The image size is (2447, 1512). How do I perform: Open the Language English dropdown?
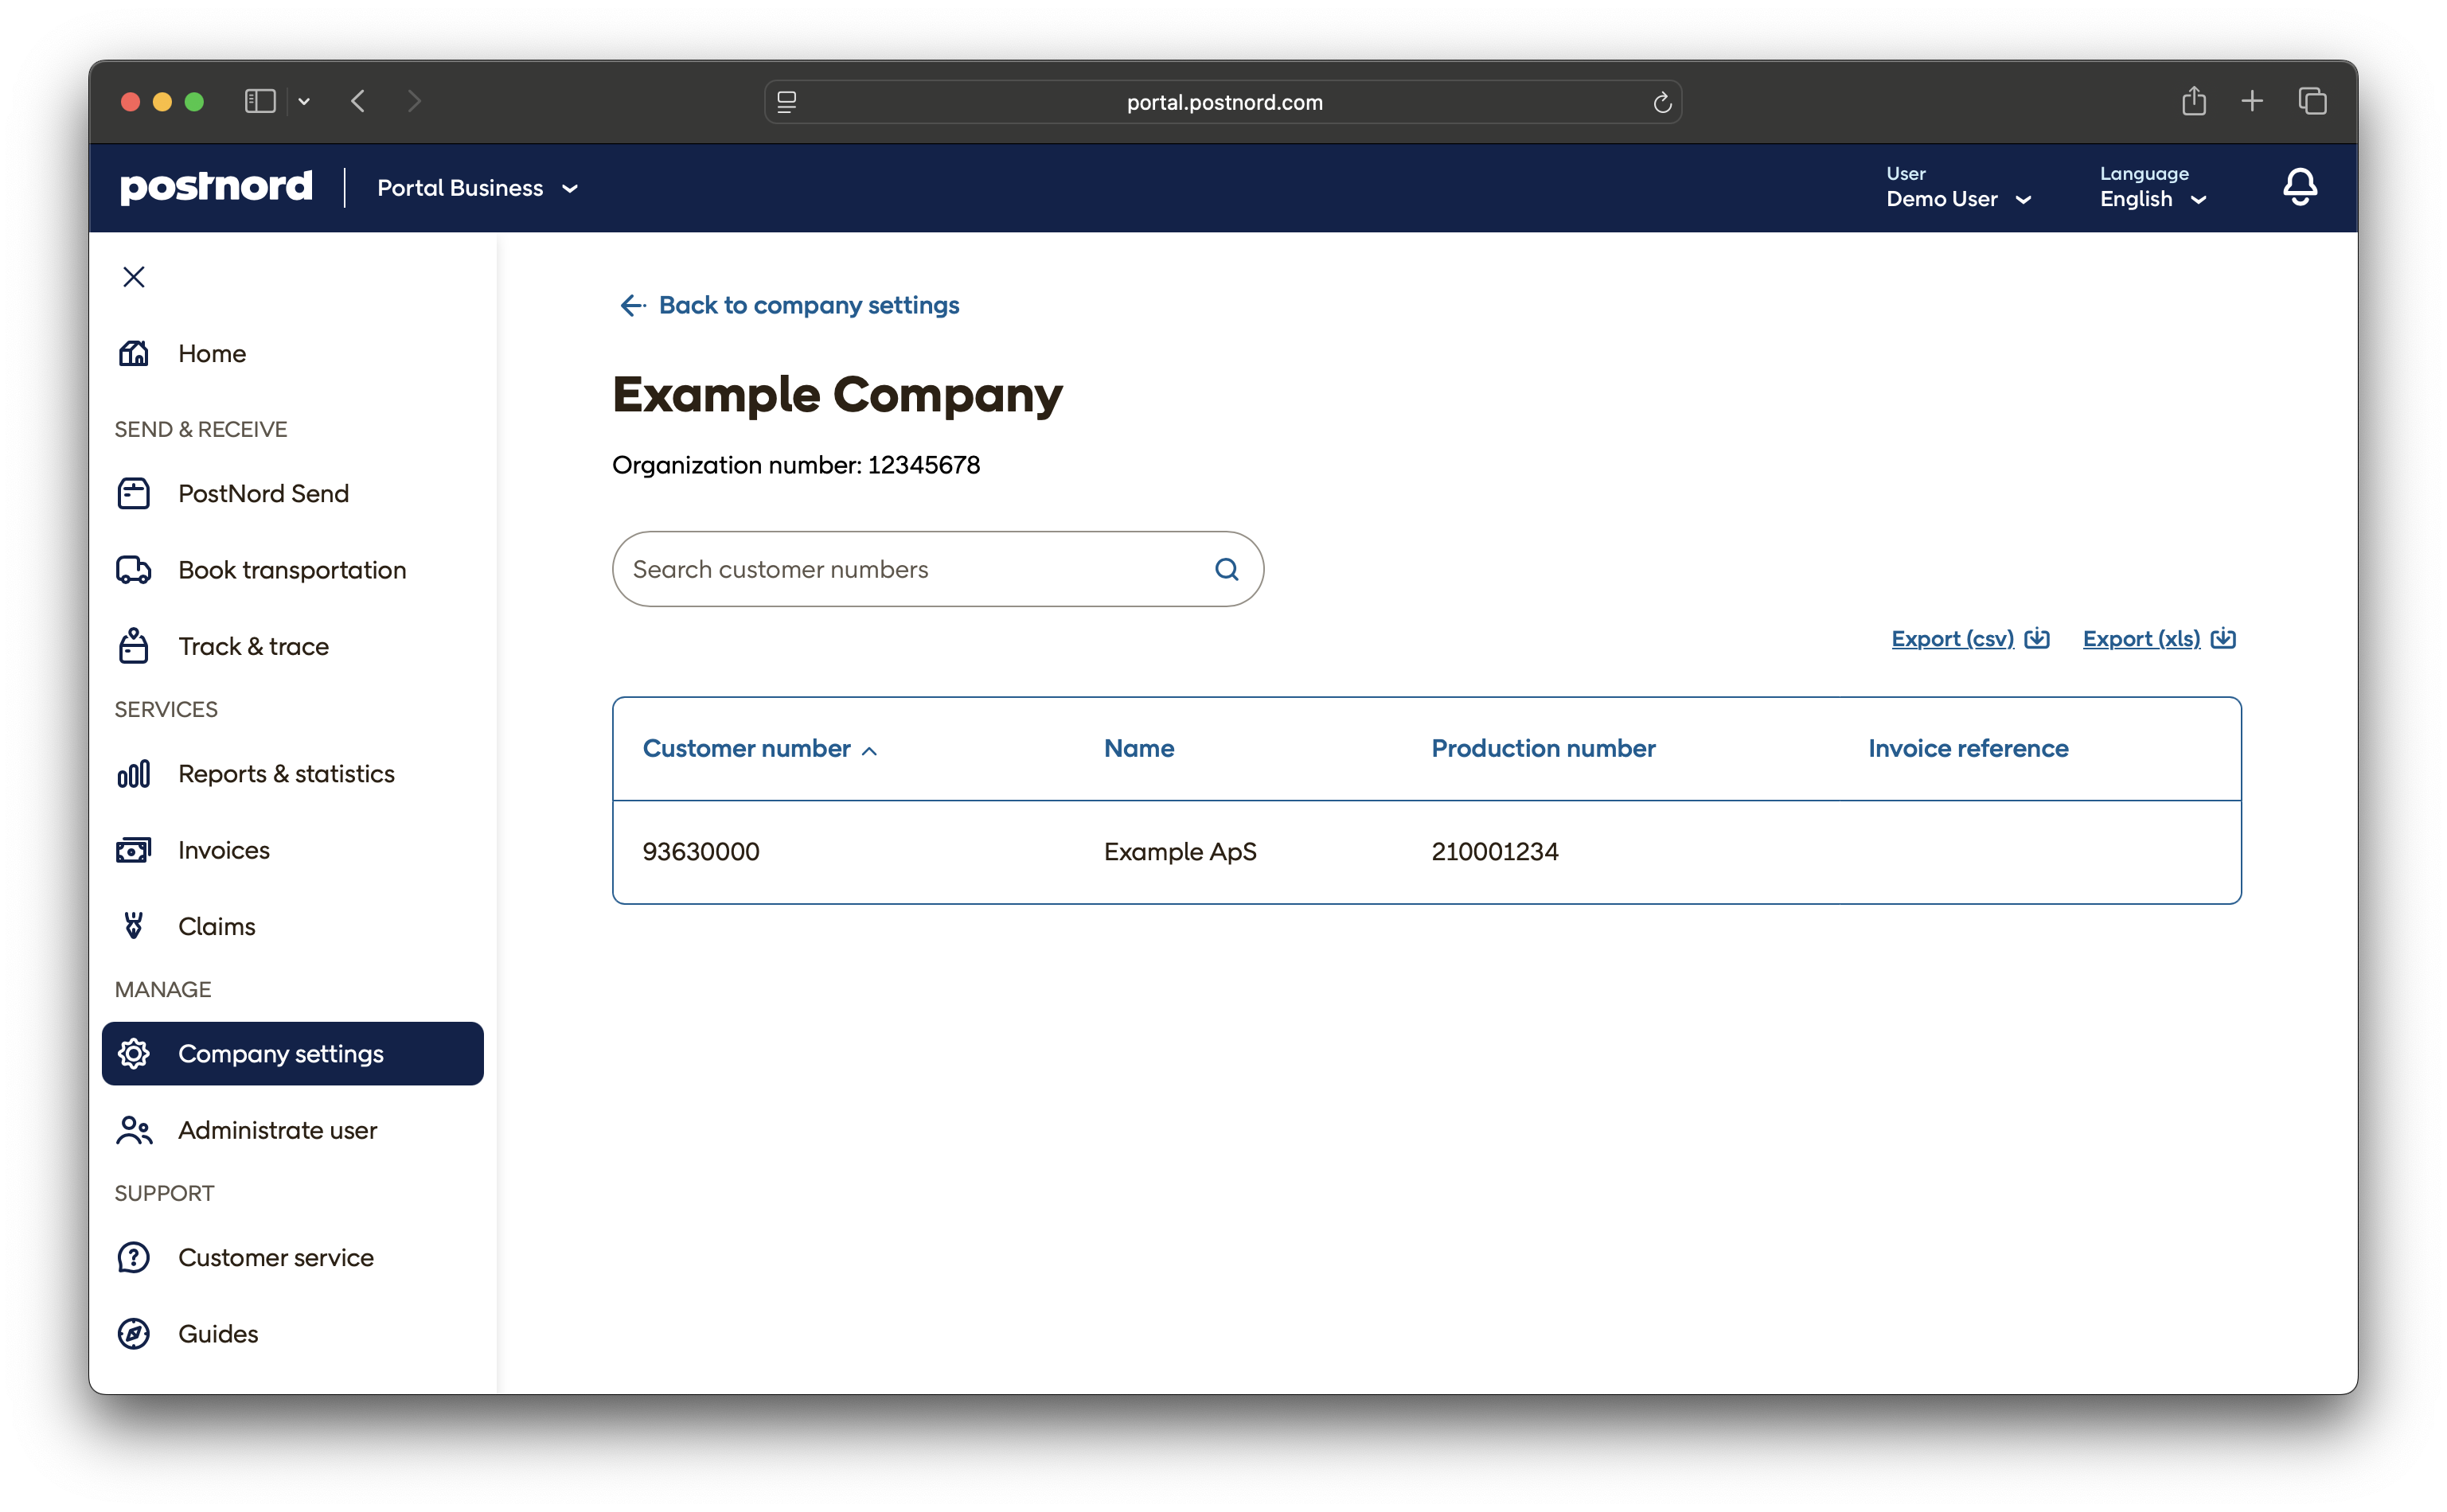pyautogui.click(x=2152, y=199)
